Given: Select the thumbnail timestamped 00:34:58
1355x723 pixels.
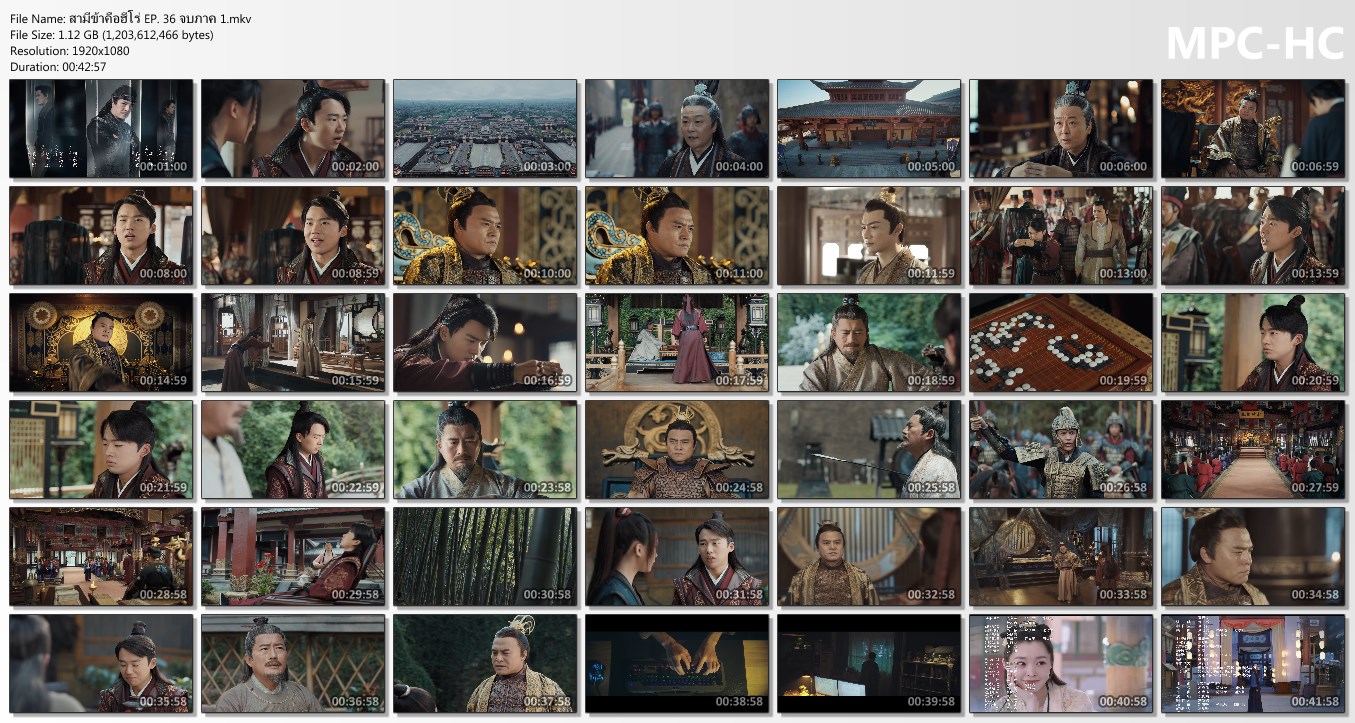Looking at the screenshot, I should tap(1253, 557).
